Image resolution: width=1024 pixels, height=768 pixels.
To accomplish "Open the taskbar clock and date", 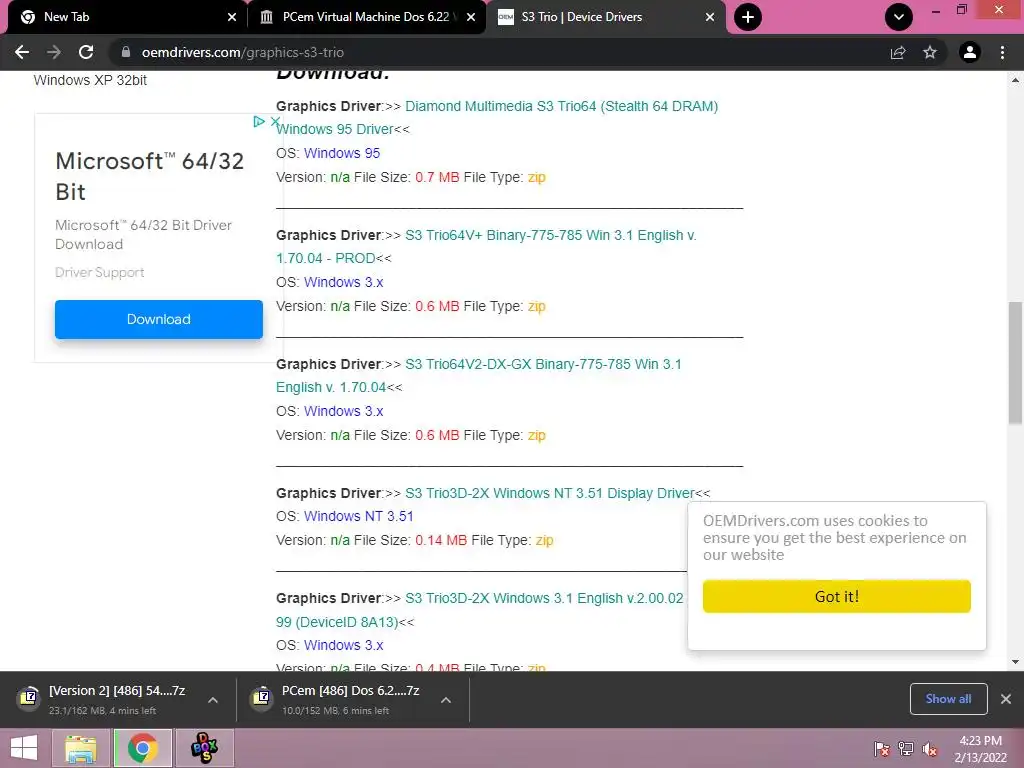I will tap(980, 749).
